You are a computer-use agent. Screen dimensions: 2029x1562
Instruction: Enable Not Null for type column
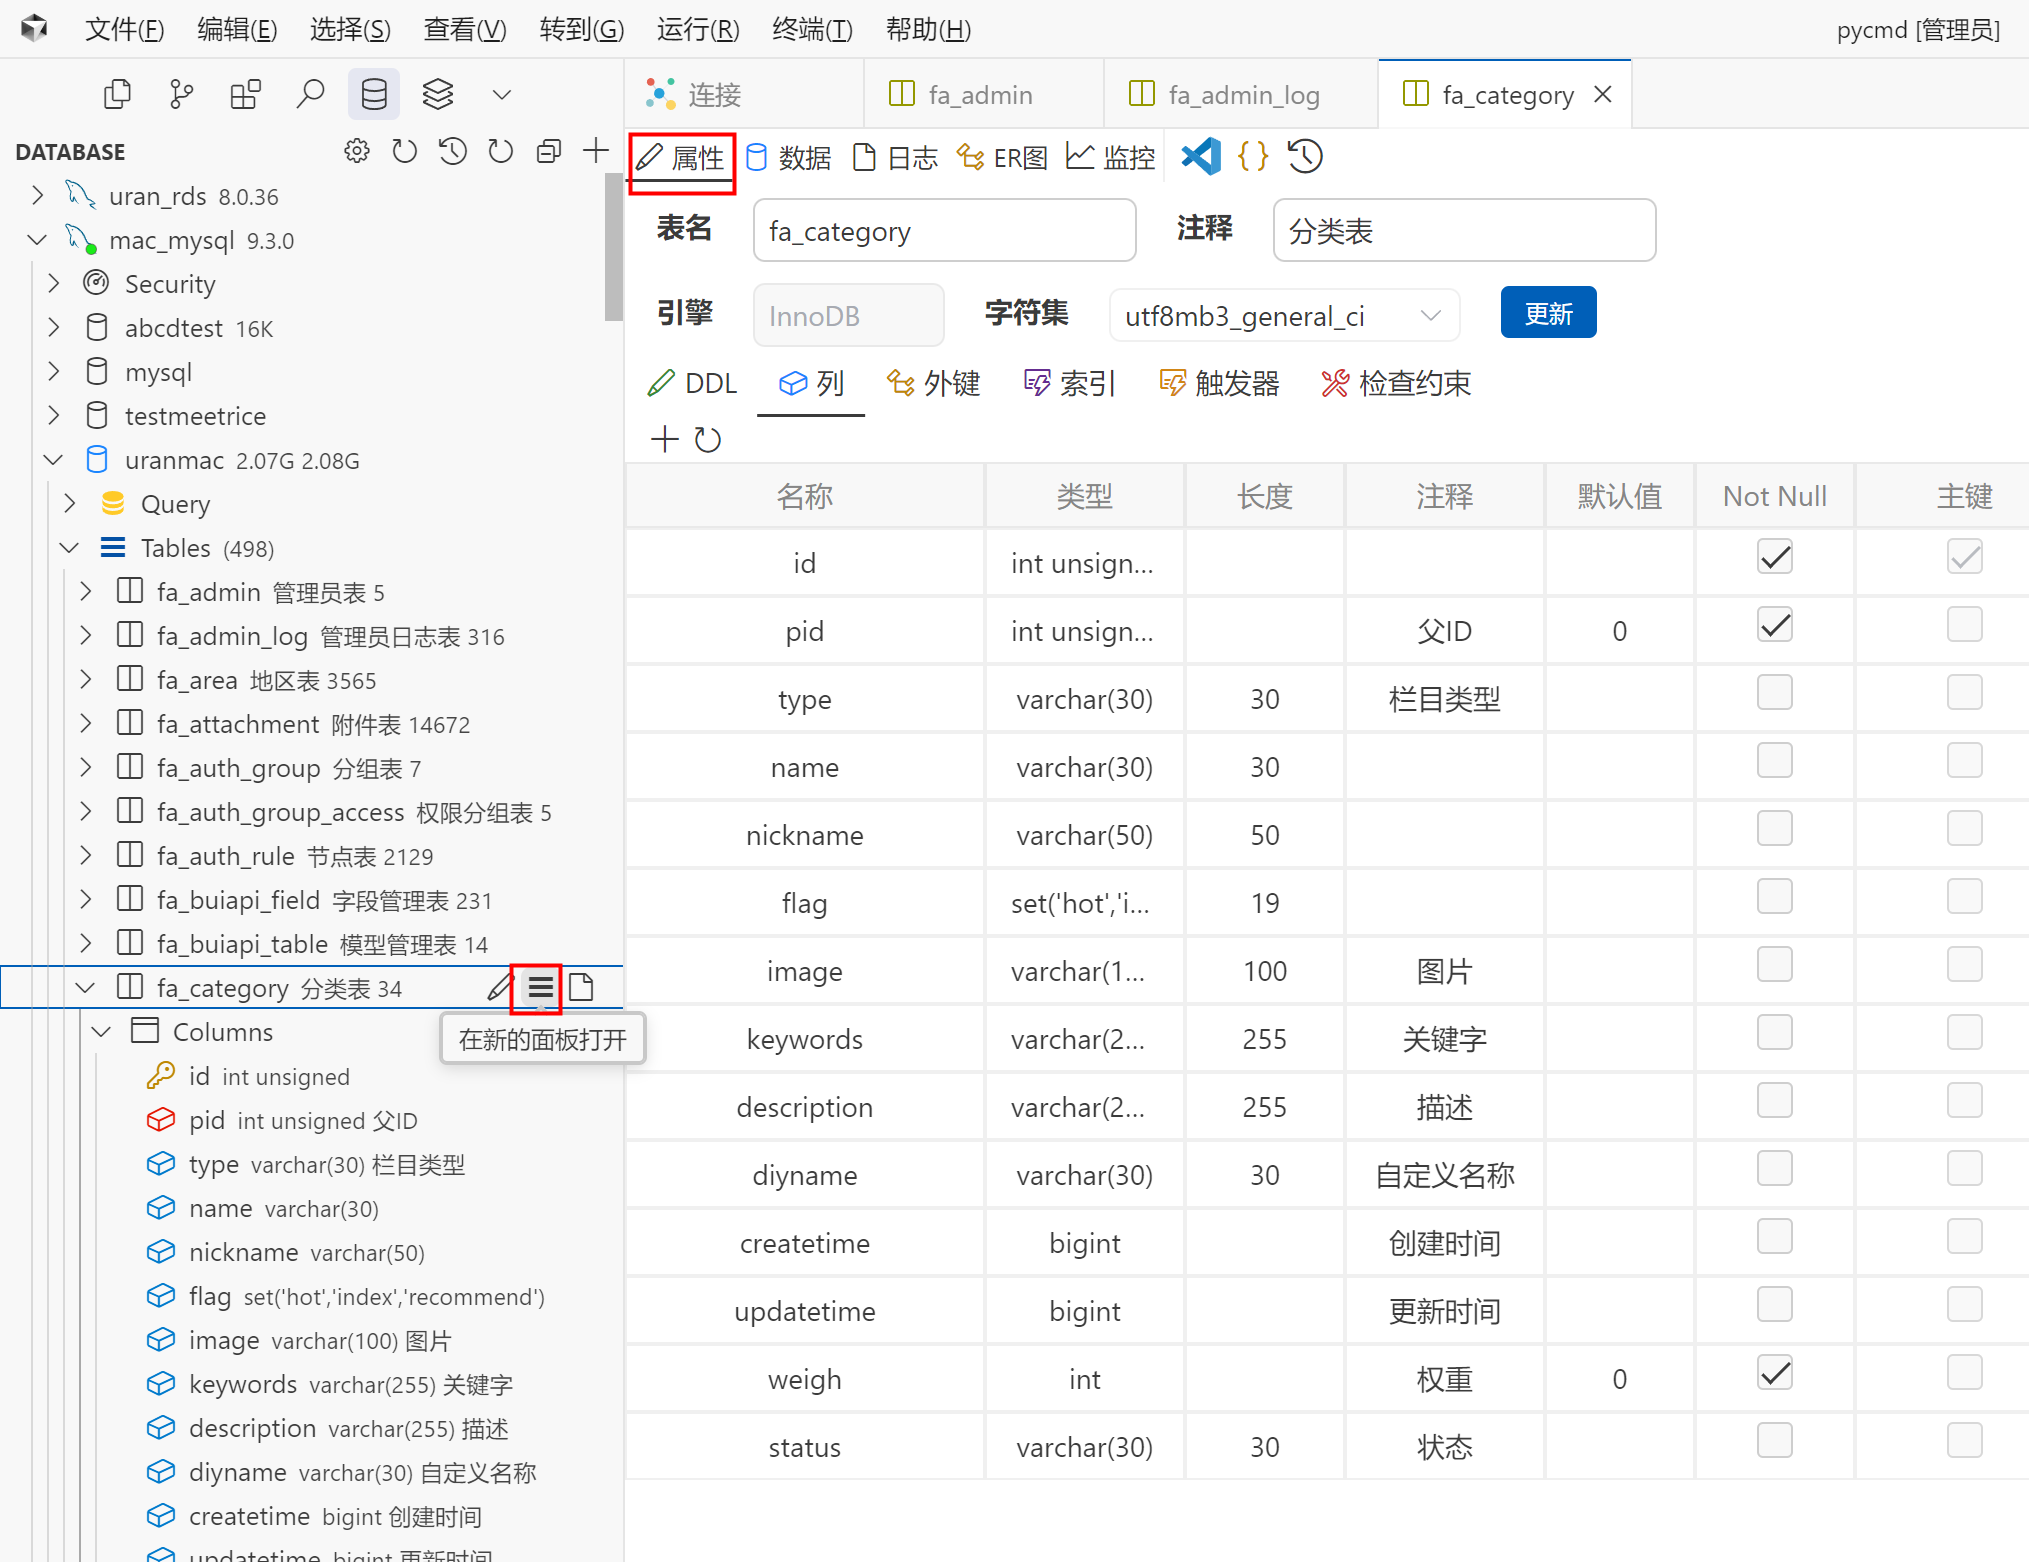coord(1774,693)
